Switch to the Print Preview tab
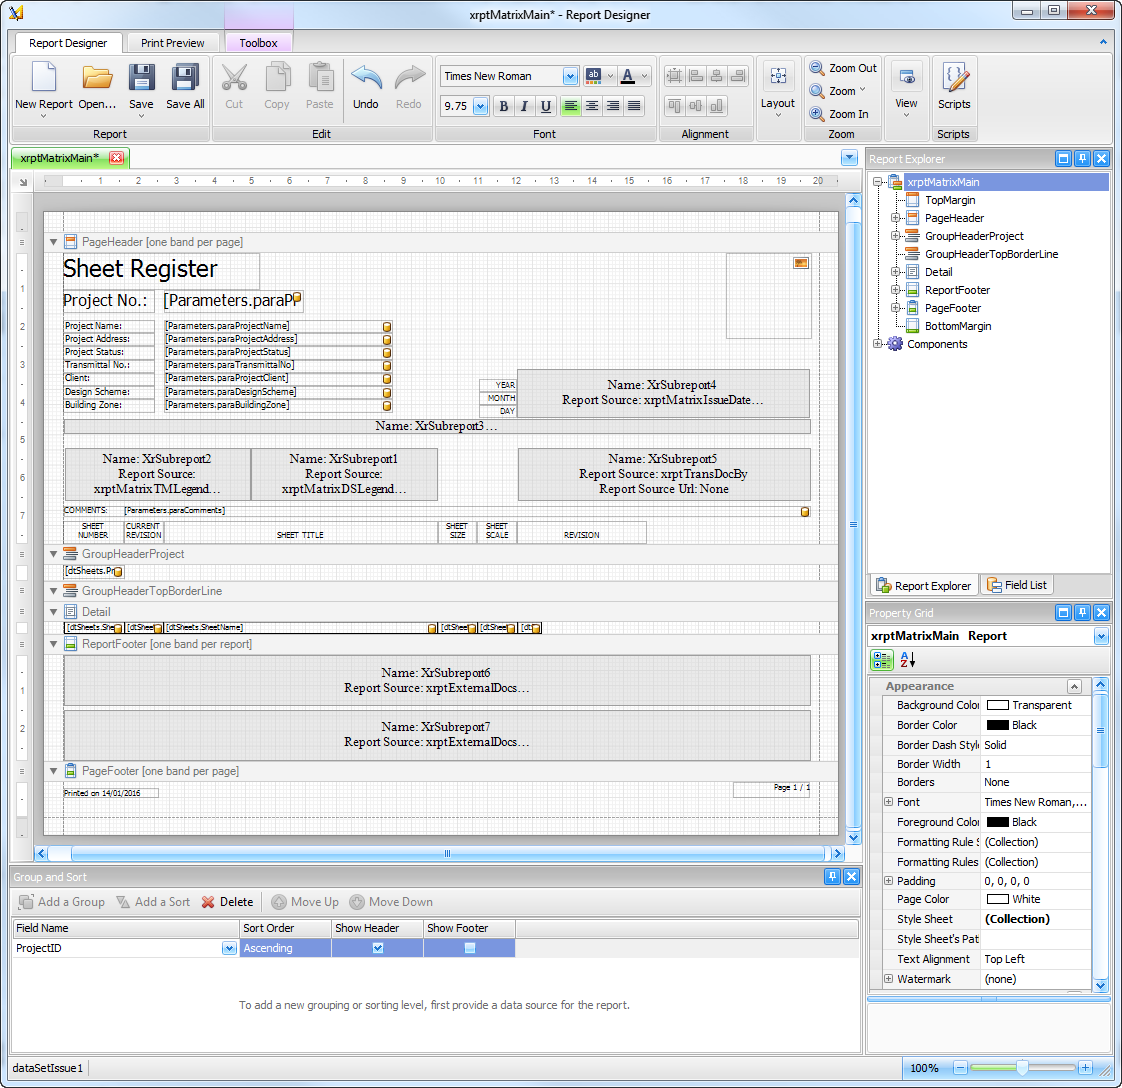Viewport: 1122px width, 1088px height. point(172,42)
